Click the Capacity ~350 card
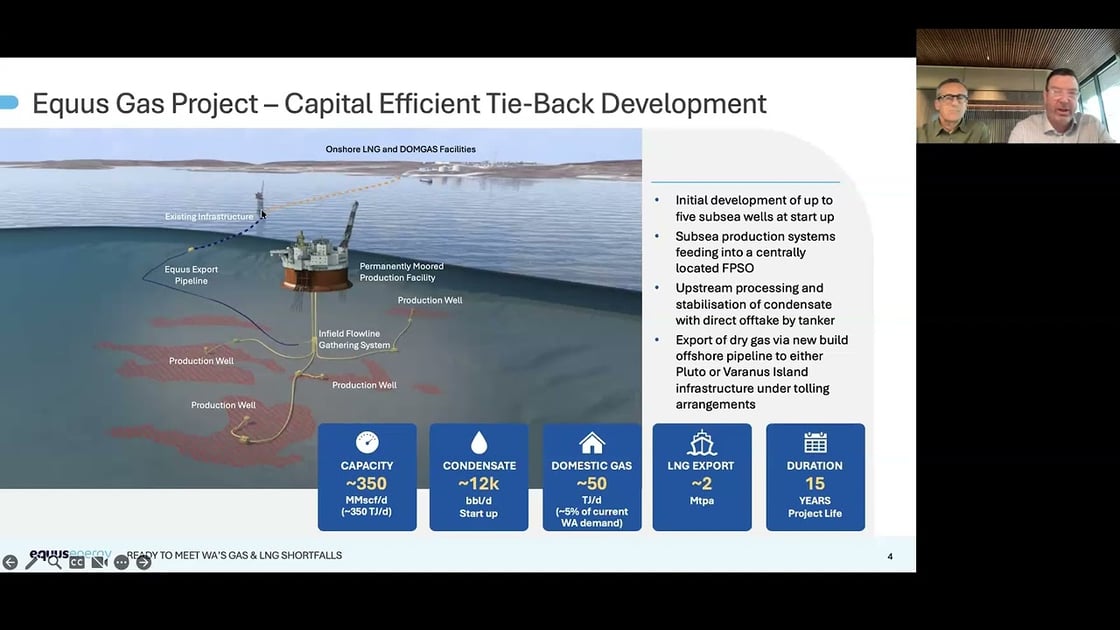Screen dimensions: 1120x630 point(367,477)
